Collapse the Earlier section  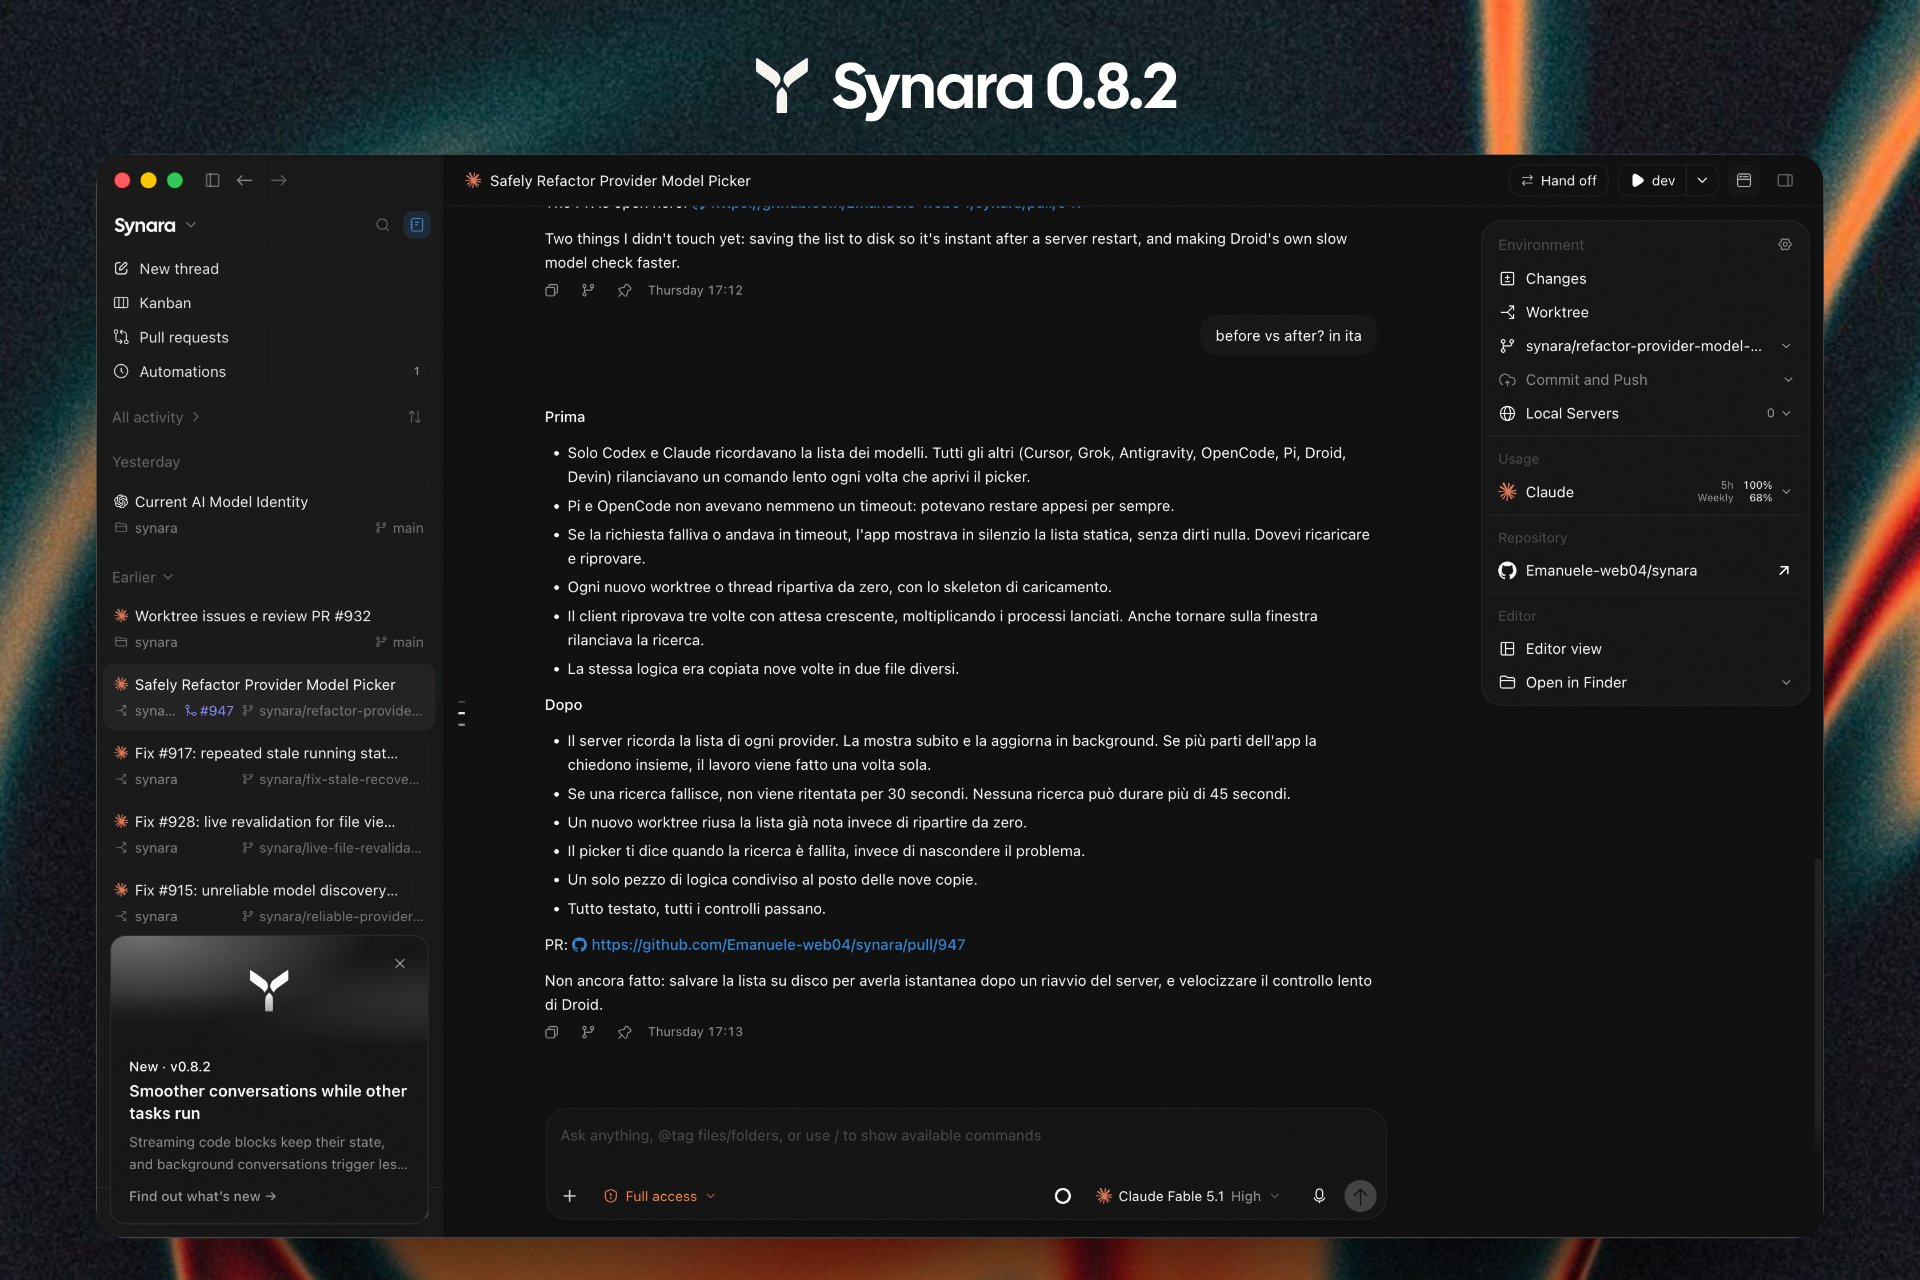(x=143, y=577)
